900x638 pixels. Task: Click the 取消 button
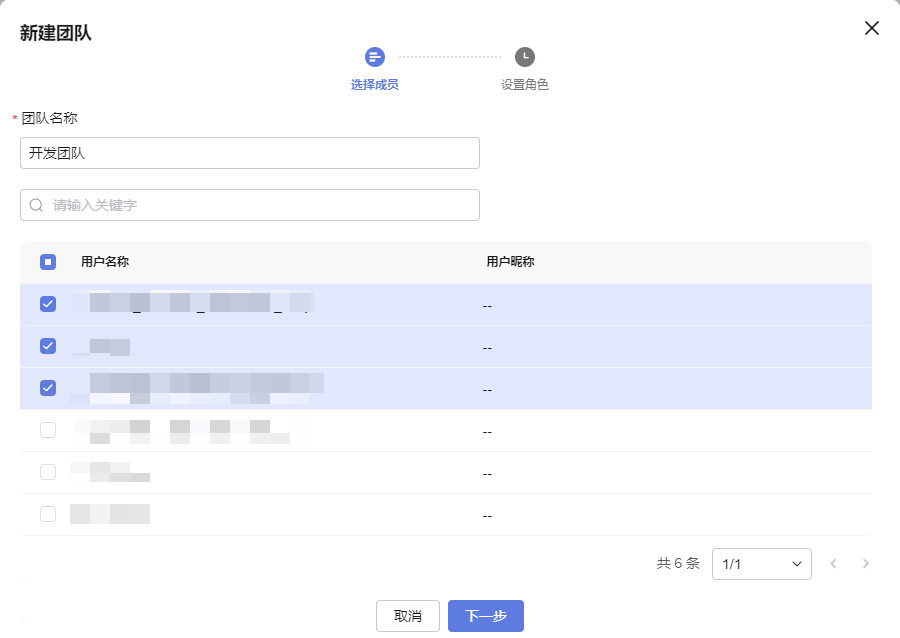408,616
